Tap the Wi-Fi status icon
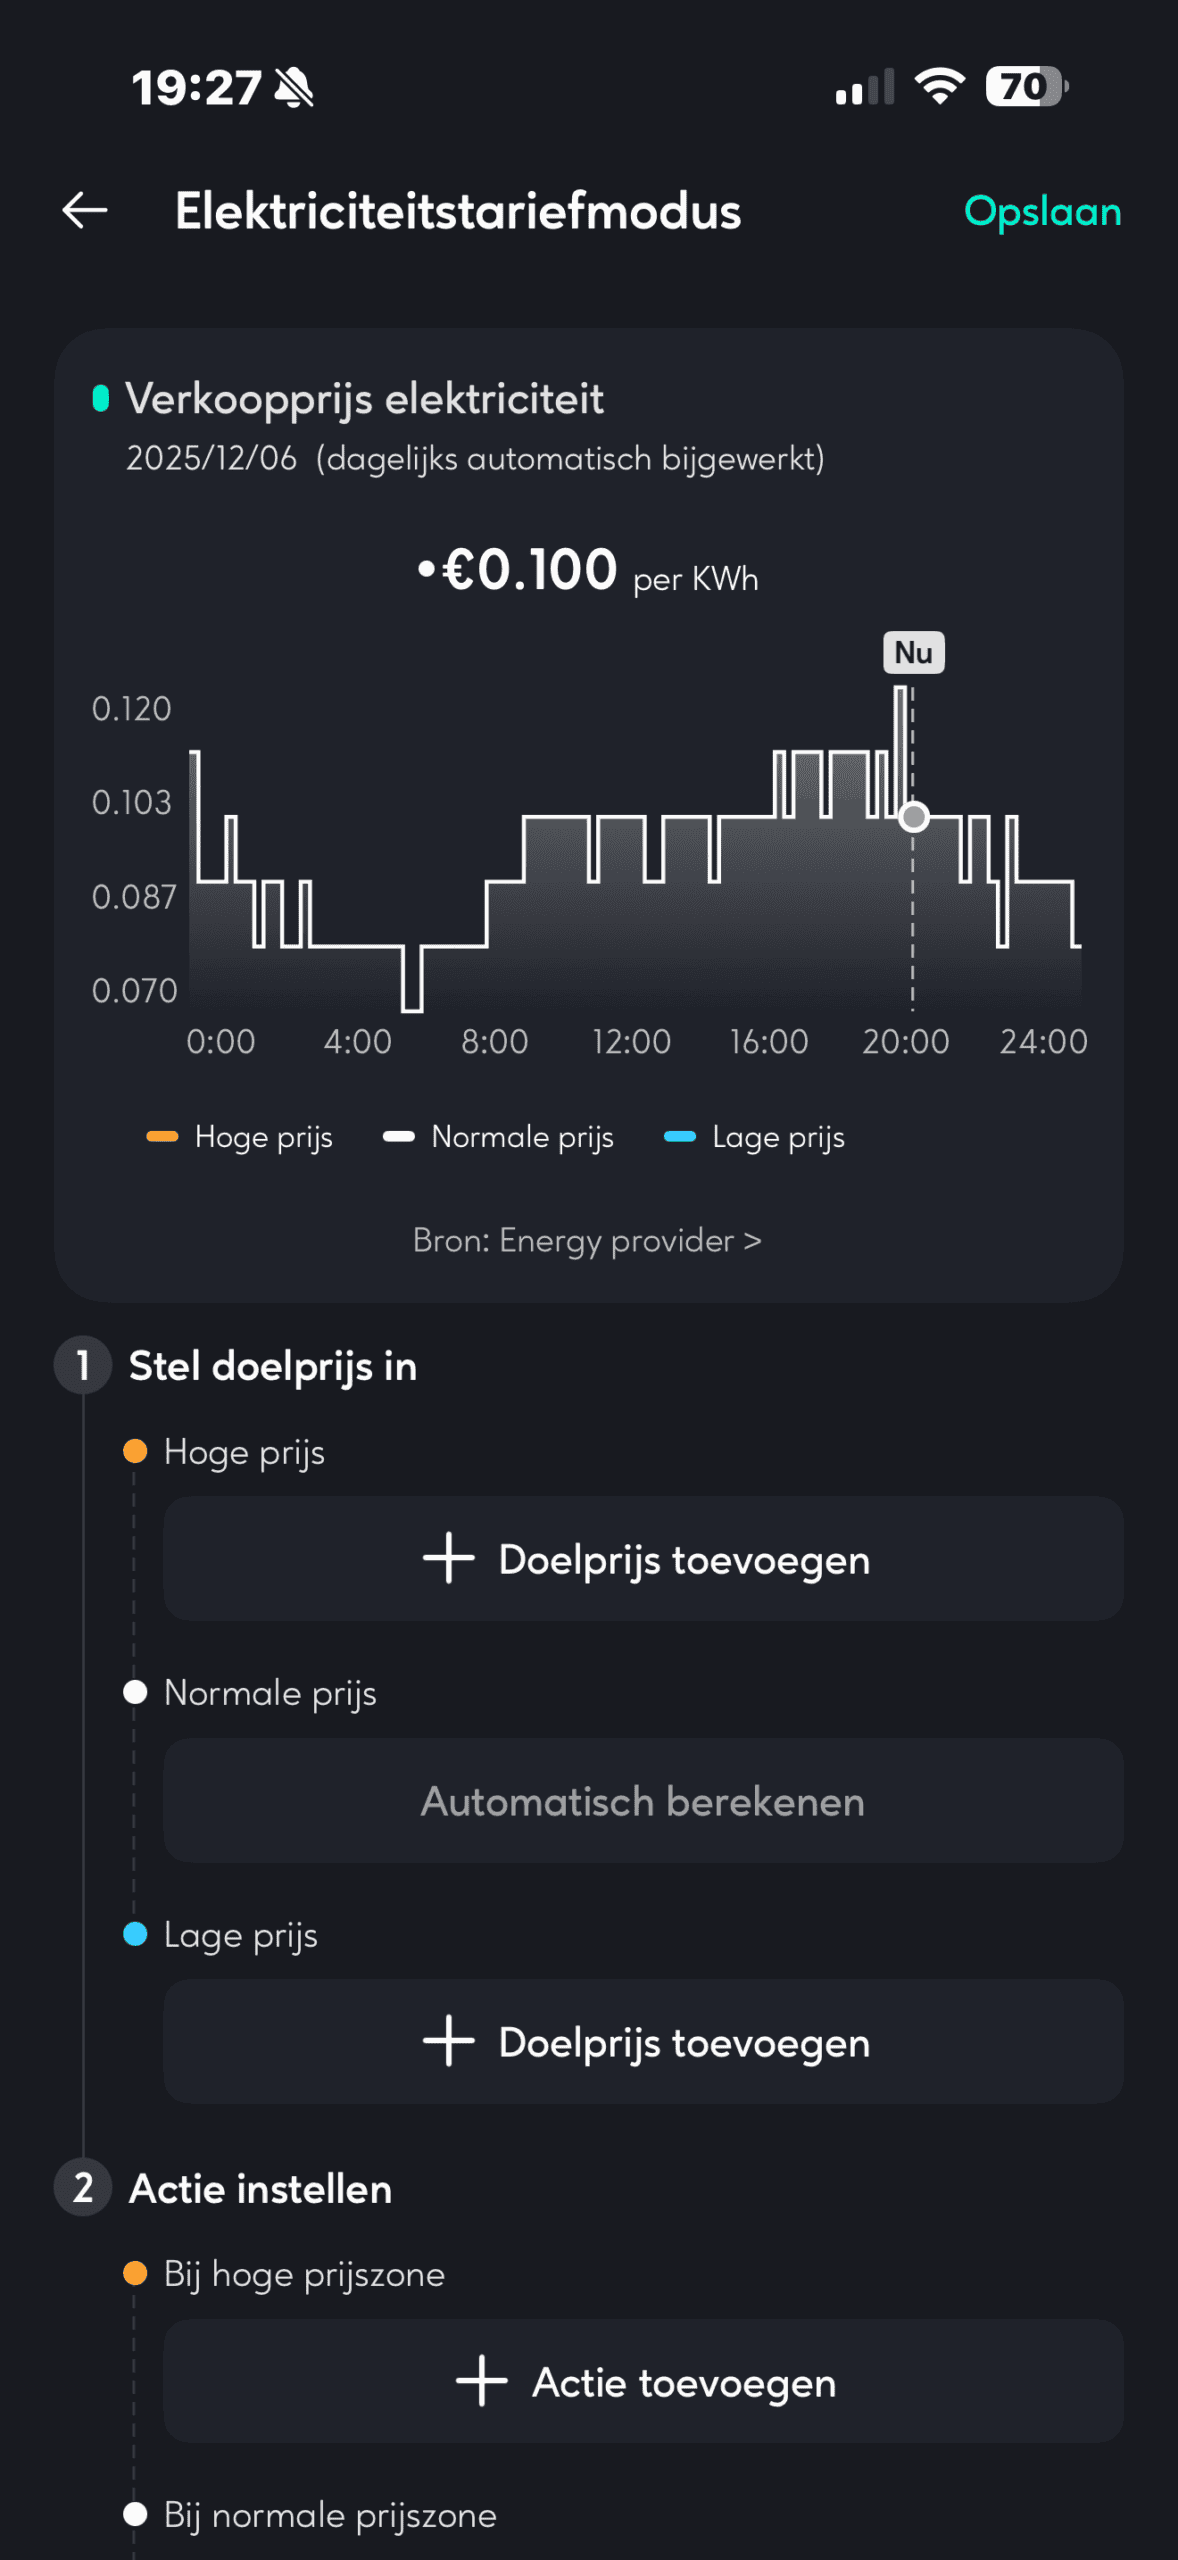The width and height of the screenshot is (1178, 2560). coord(940,87)
